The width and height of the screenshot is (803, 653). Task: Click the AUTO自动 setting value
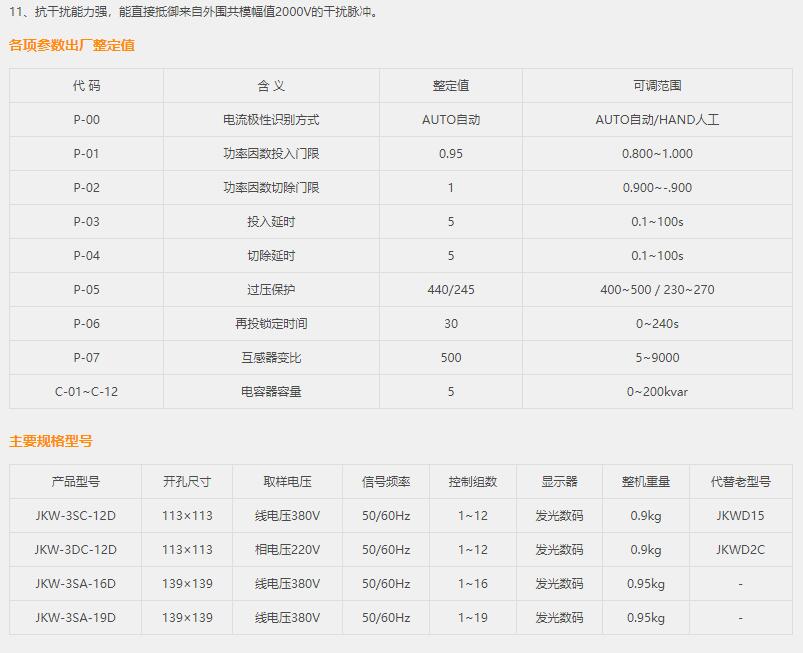(x=451, y=119)
